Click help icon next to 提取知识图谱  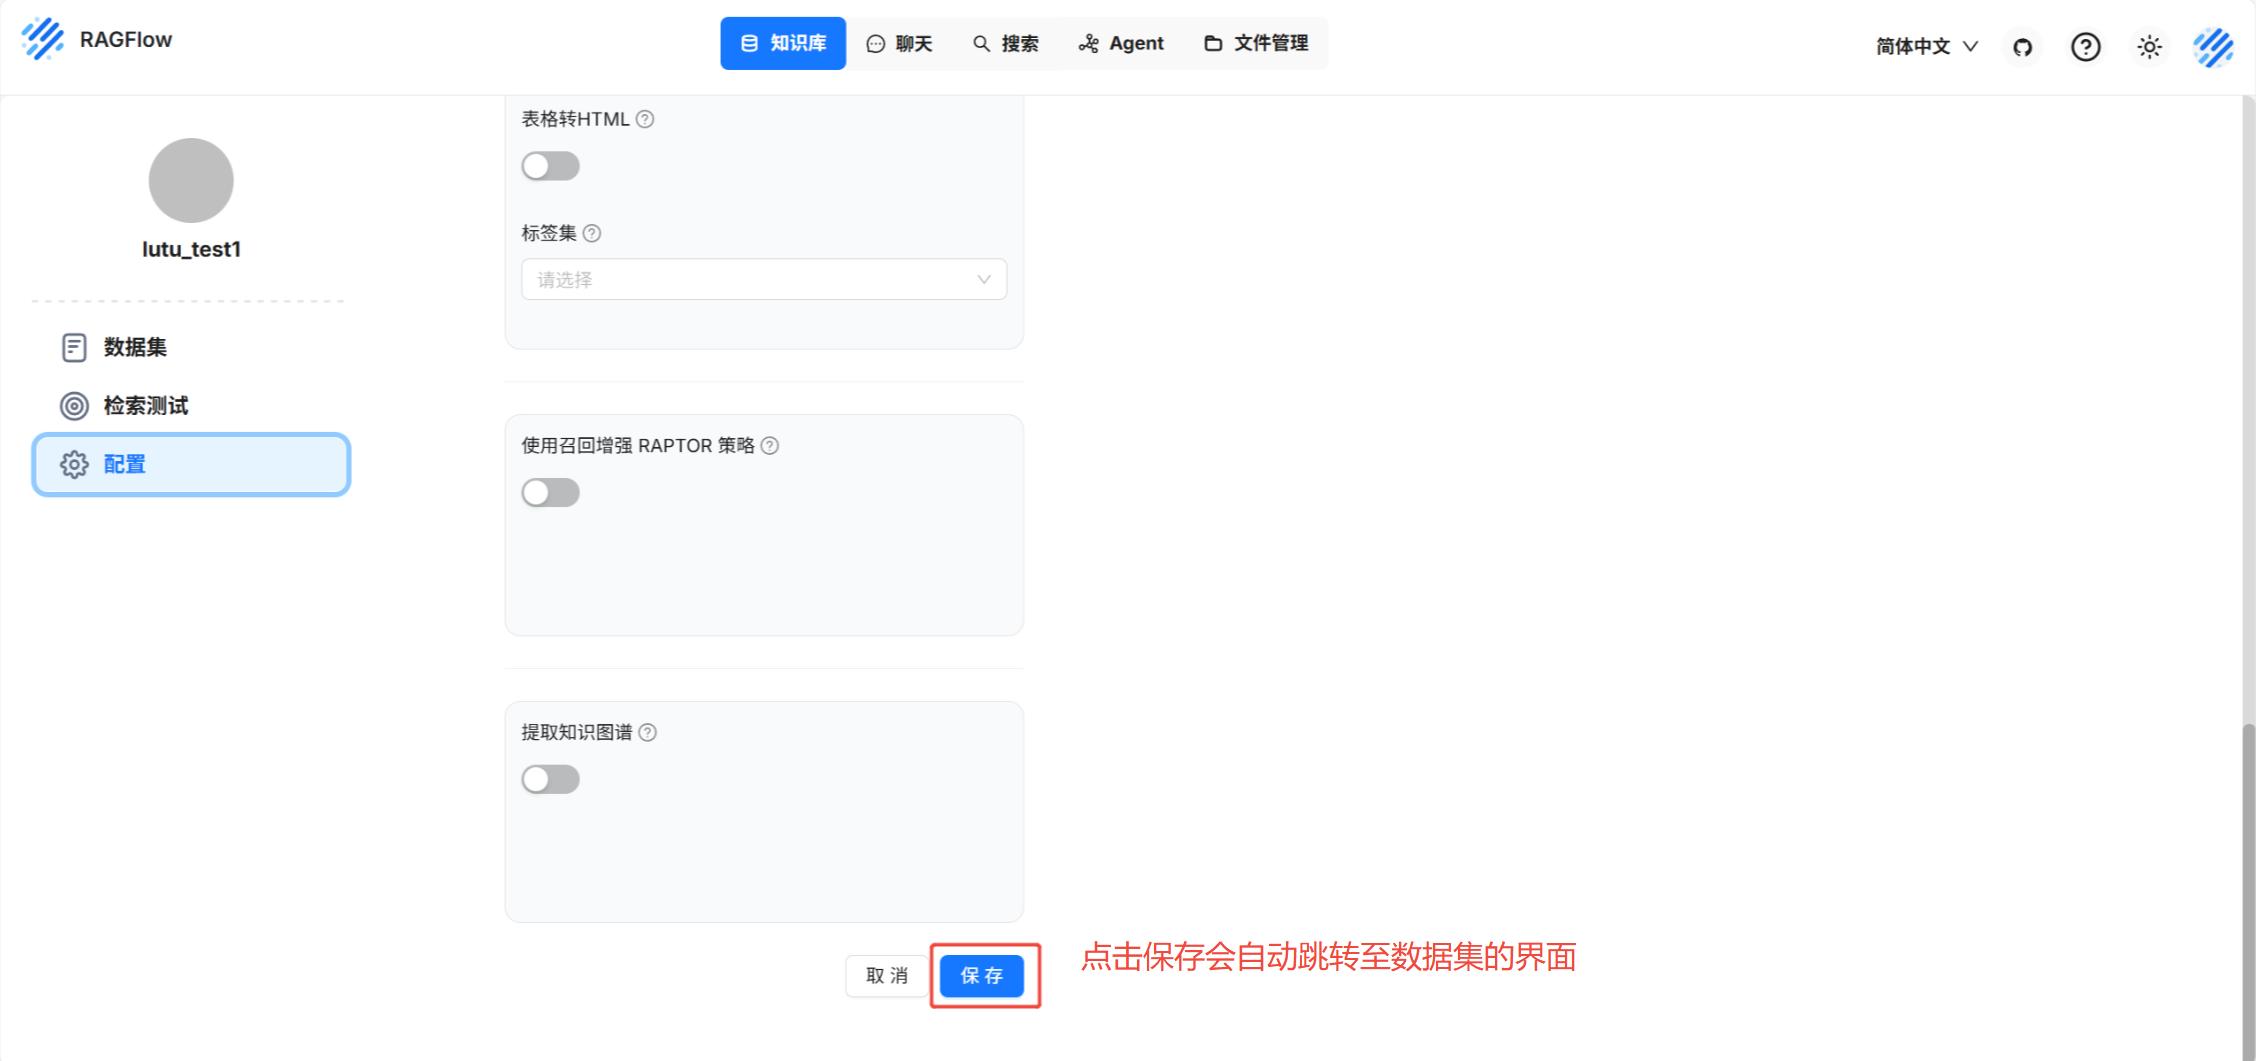[x=648, y=733]
